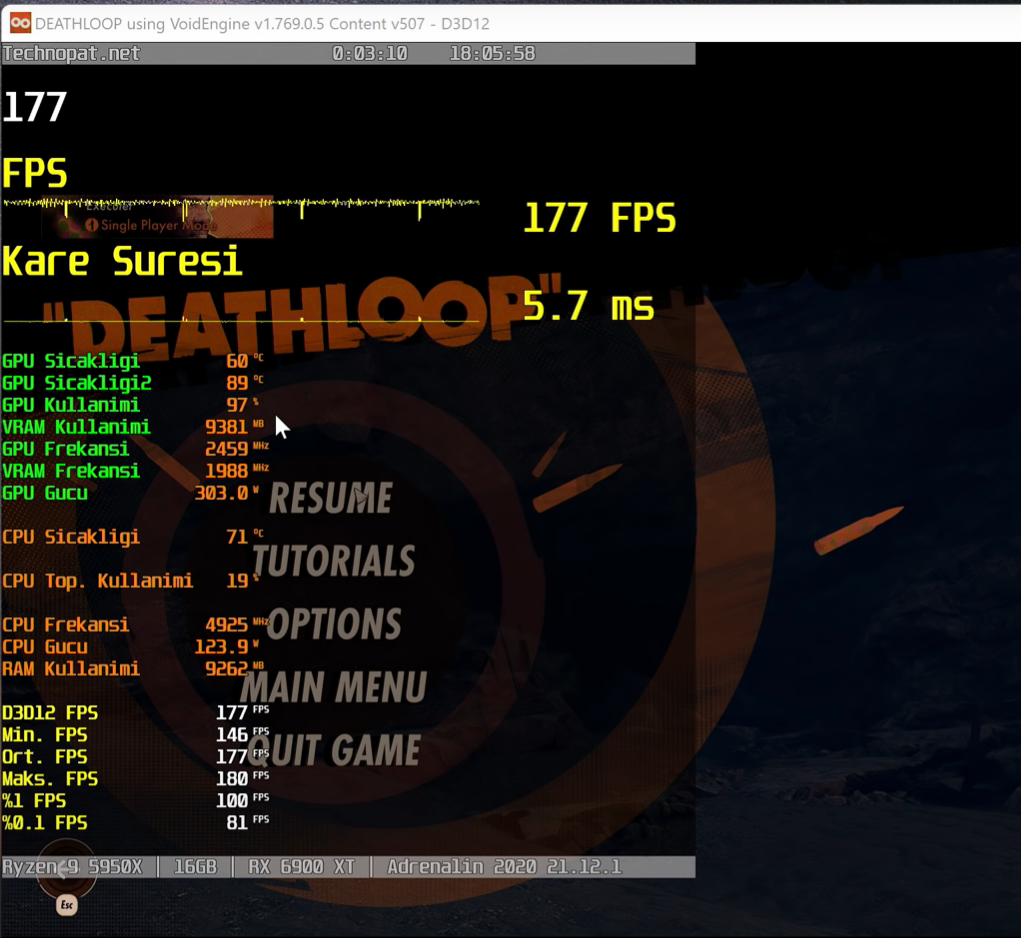Click the Min. FPS 146 row
This screenshot has height=938, width=1021.
[135, 735]
